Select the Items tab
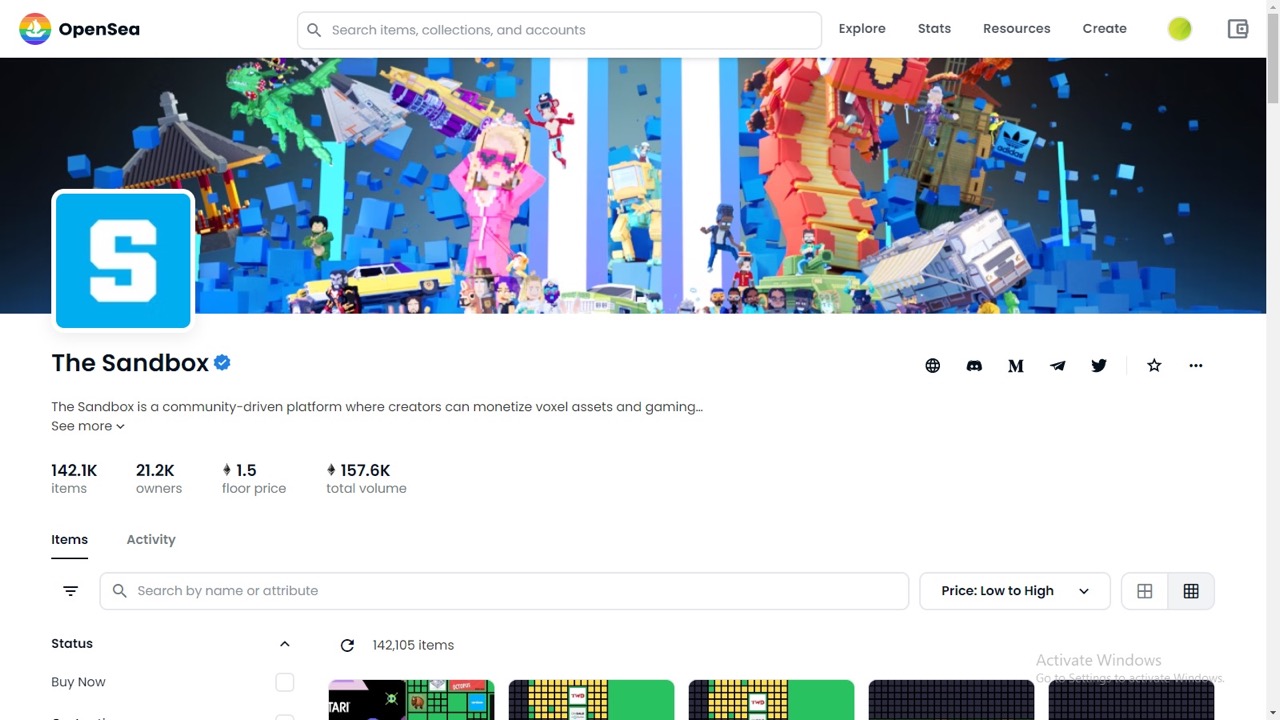This screenshot has width=1280, height=720. click(70, 540)
